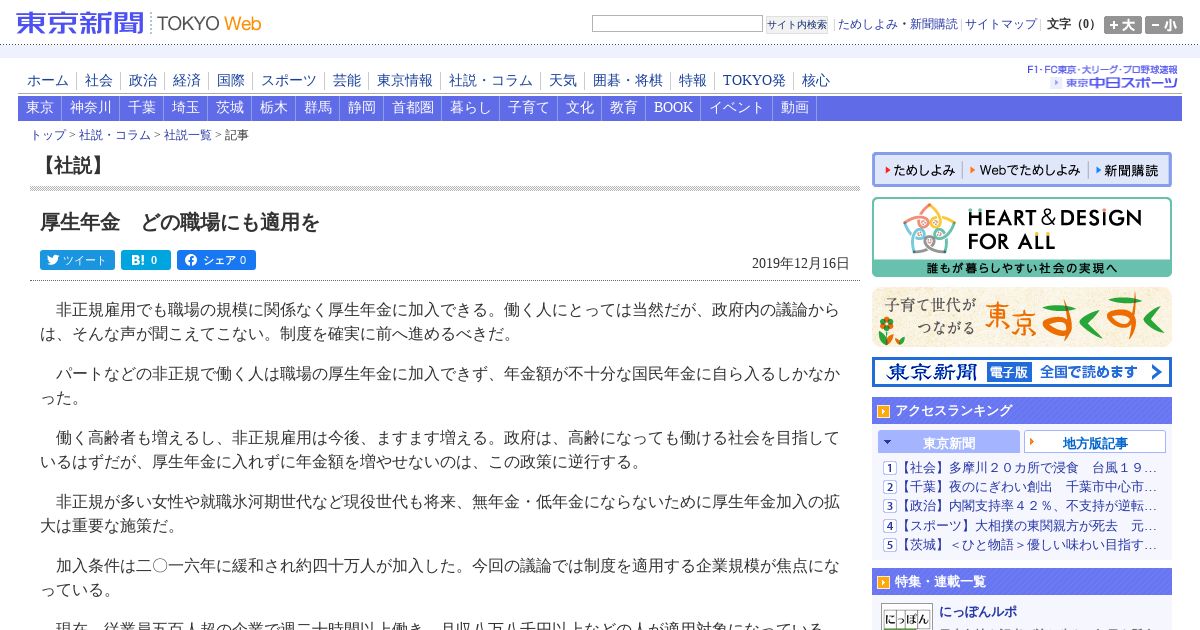This screenshot has height=630, width=1200.
Task: Open the サイトマップ link
Action: point(1001,24)
